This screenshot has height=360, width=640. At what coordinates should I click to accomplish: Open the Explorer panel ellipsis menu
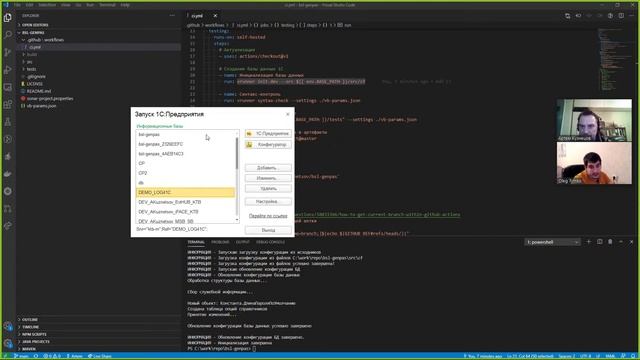tap(172, 16)
